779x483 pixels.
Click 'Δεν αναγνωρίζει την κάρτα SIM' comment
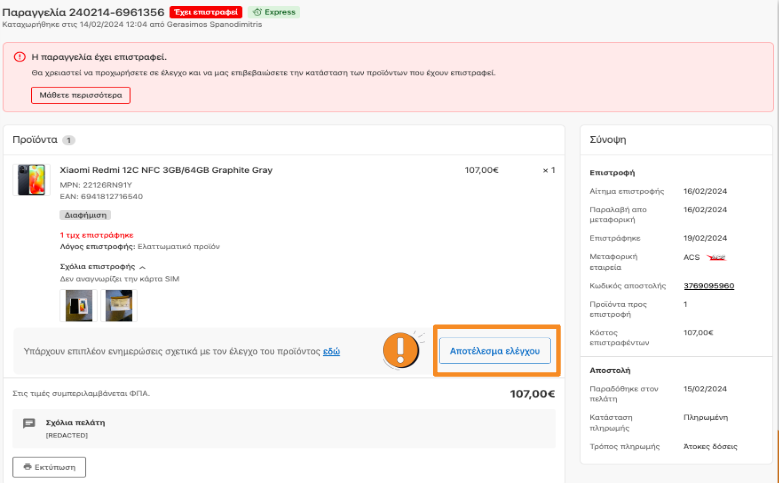click(119, 279)
